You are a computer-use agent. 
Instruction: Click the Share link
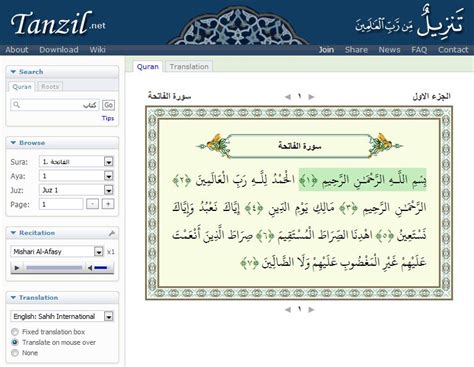coord(356,50)
